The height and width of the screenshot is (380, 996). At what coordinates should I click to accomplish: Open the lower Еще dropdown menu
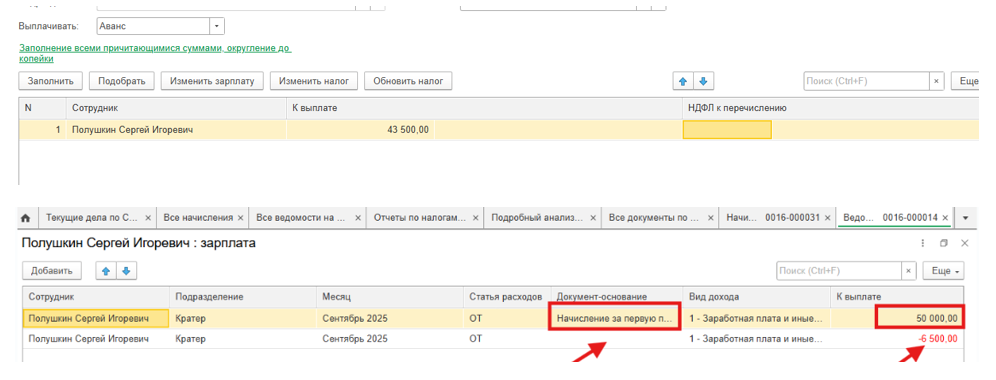click(x=943, y=271)
